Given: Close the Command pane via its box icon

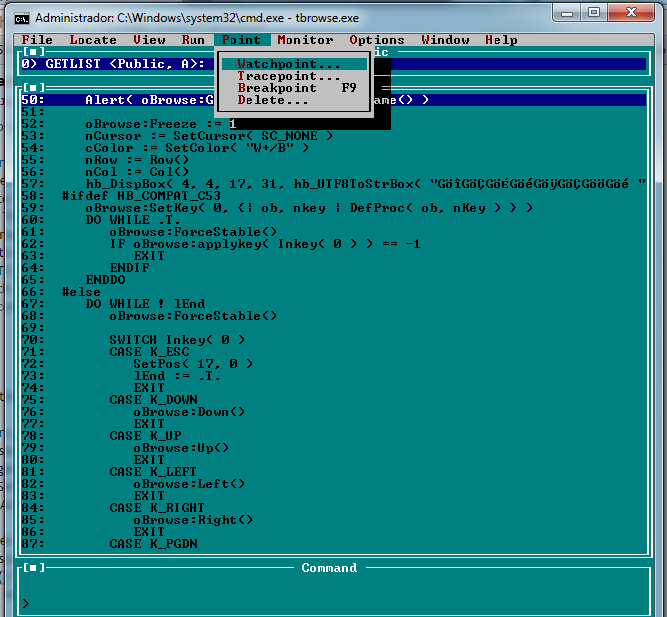Looking at the screenshot, I should point(34,568).
